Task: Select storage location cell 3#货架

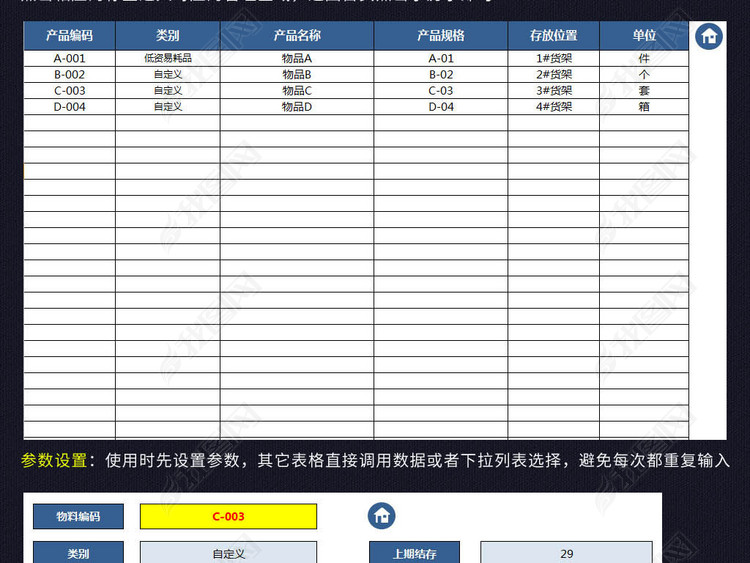Action: (554, 90)
